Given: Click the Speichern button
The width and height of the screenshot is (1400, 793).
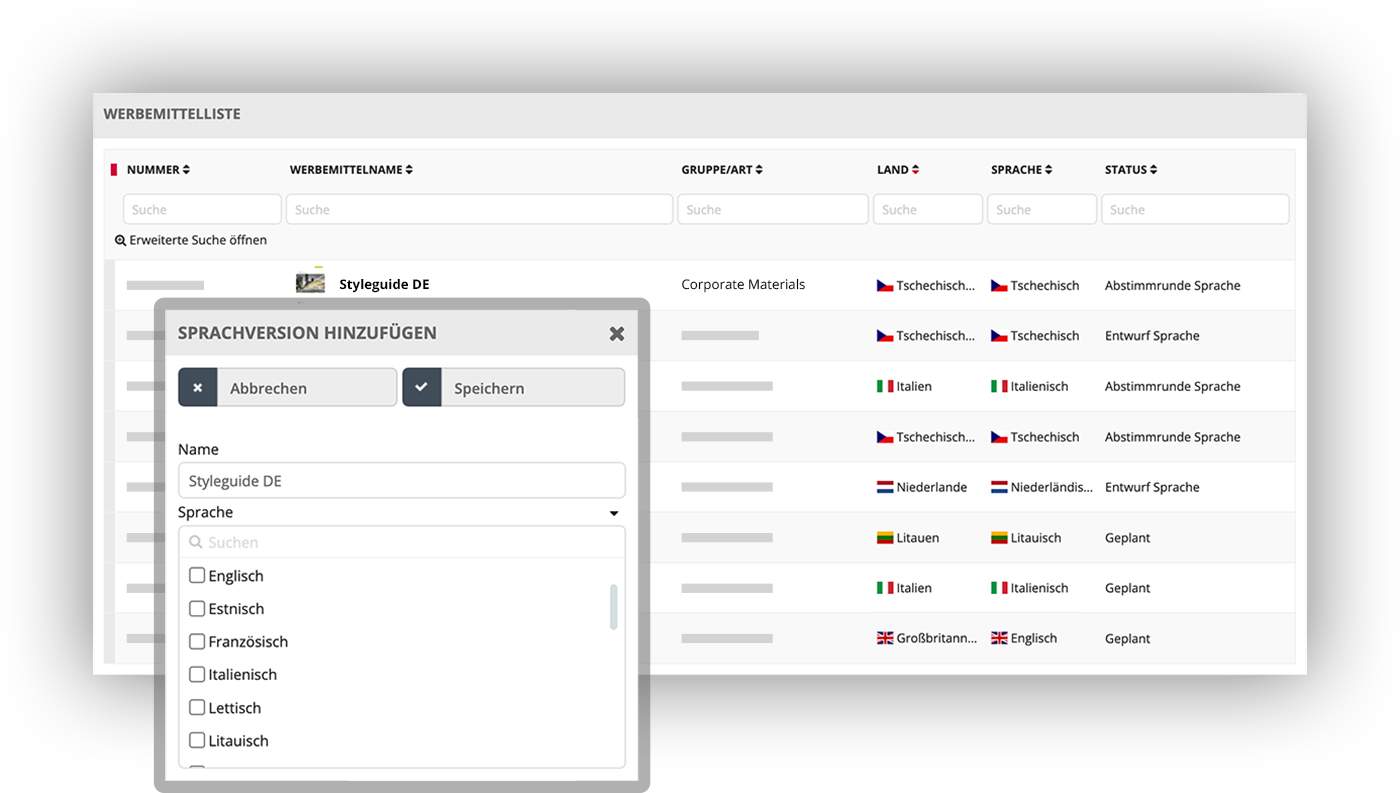Looking at the screenshot, I should tap(514, 387).
